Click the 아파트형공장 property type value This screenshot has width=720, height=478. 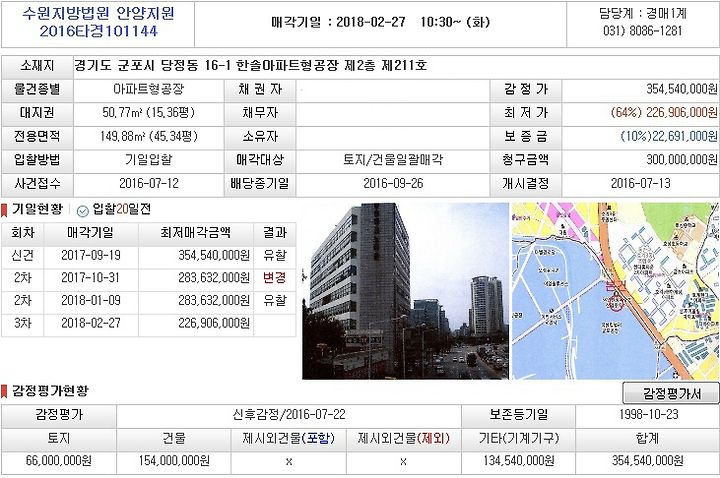pos(148,89)
